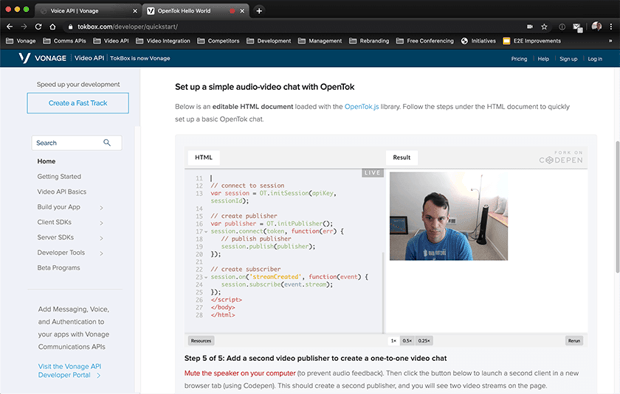
Task: Open the Pricing header menu item
Action: coord(519,59)
